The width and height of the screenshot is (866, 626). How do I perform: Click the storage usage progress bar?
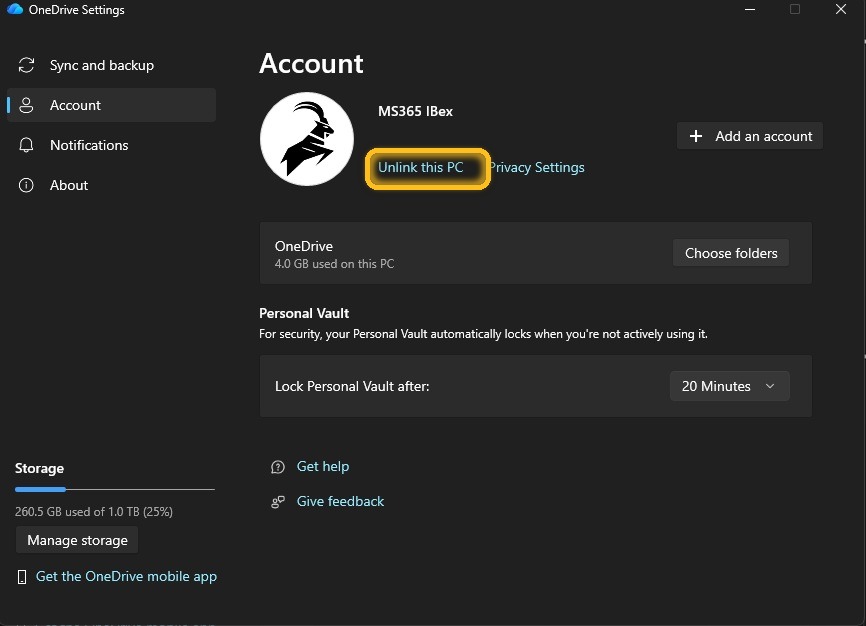point(115,490)
